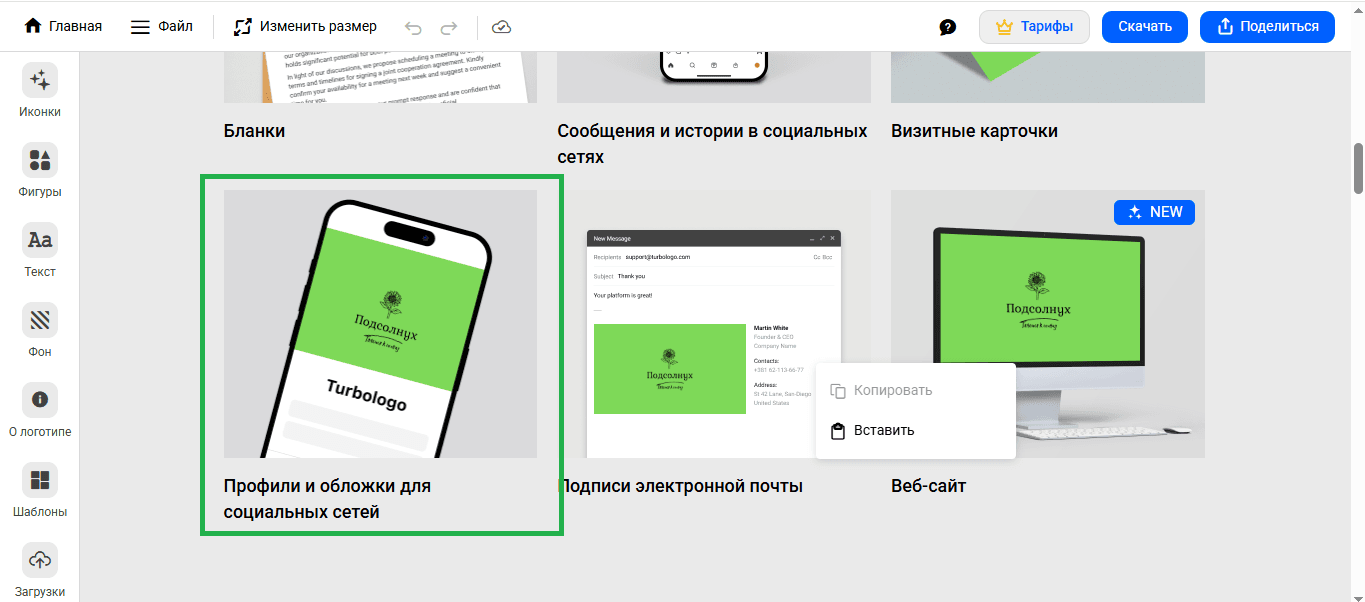The width and height of the screenshot is (1365, 602).
Task: Open the Фон background panel
Action: tap(40, 331)
